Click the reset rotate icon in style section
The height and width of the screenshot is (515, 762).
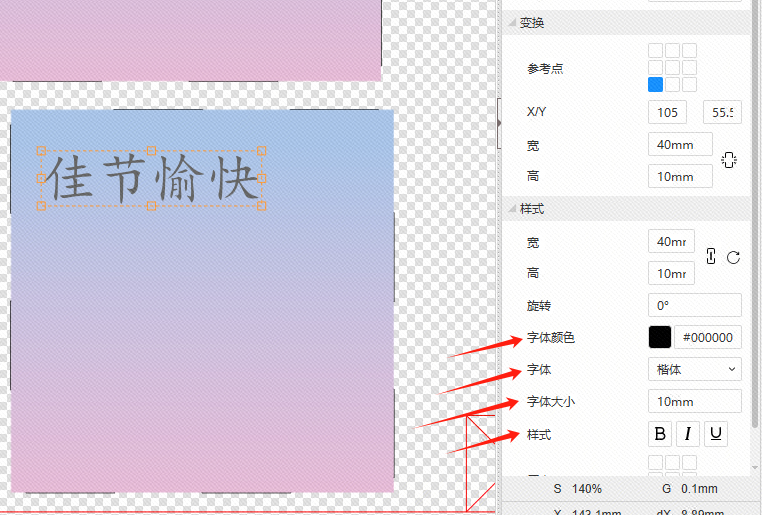tap(733, 257)
